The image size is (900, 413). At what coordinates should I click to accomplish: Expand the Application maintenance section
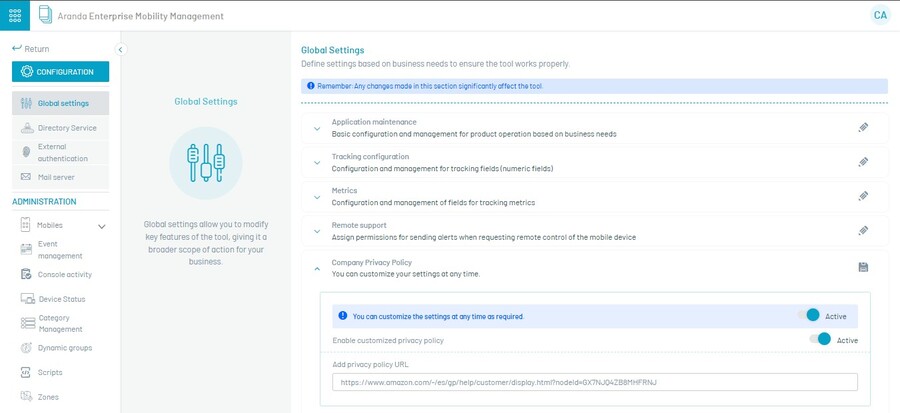point(316,127)
